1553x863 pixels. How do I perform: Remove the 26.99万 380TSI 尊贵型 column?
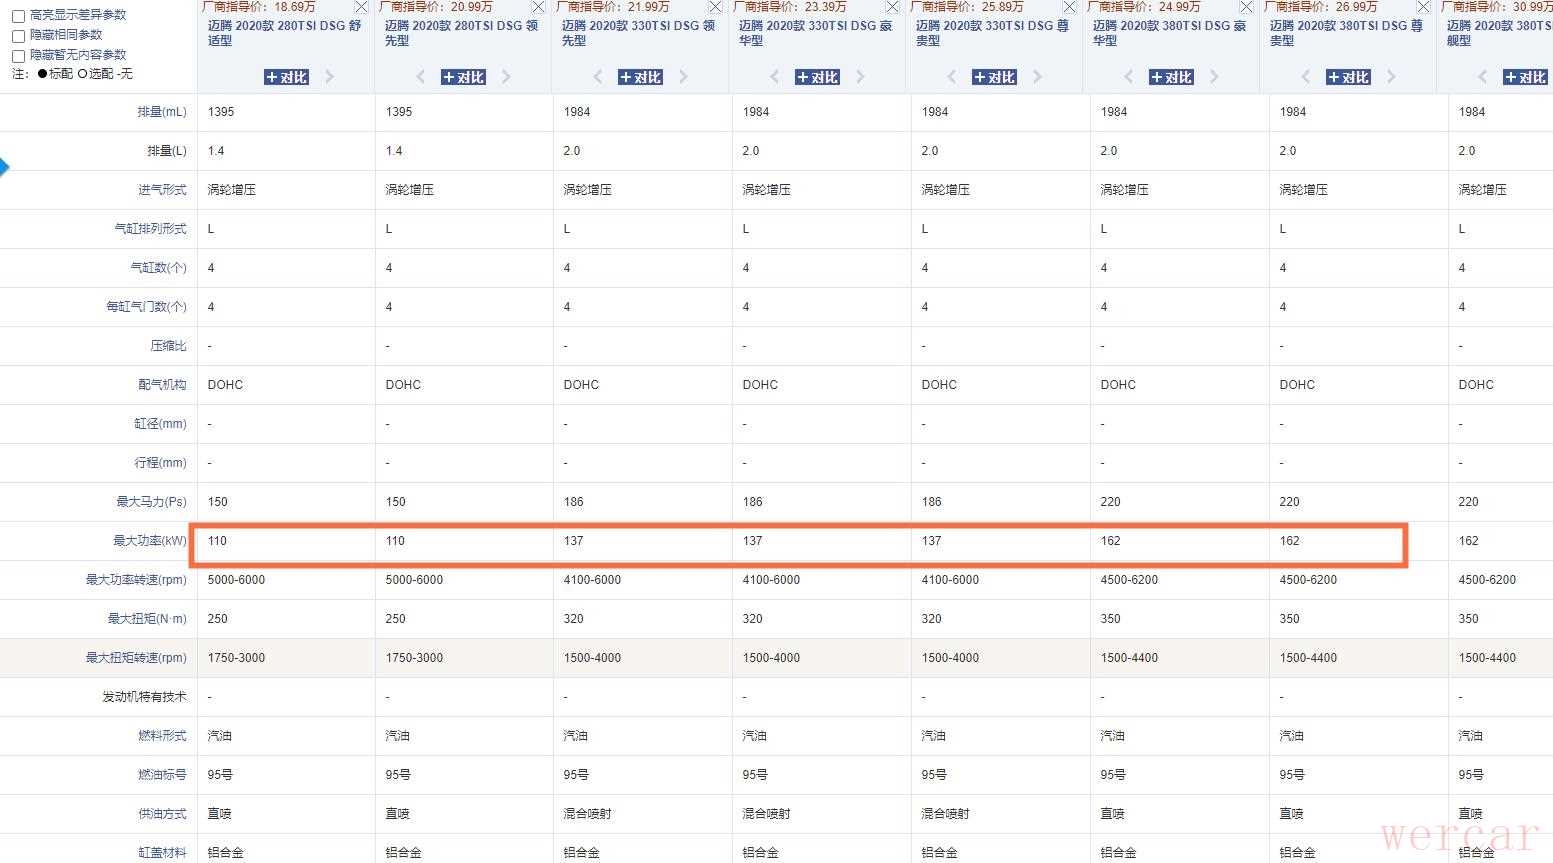(1423, 7)
